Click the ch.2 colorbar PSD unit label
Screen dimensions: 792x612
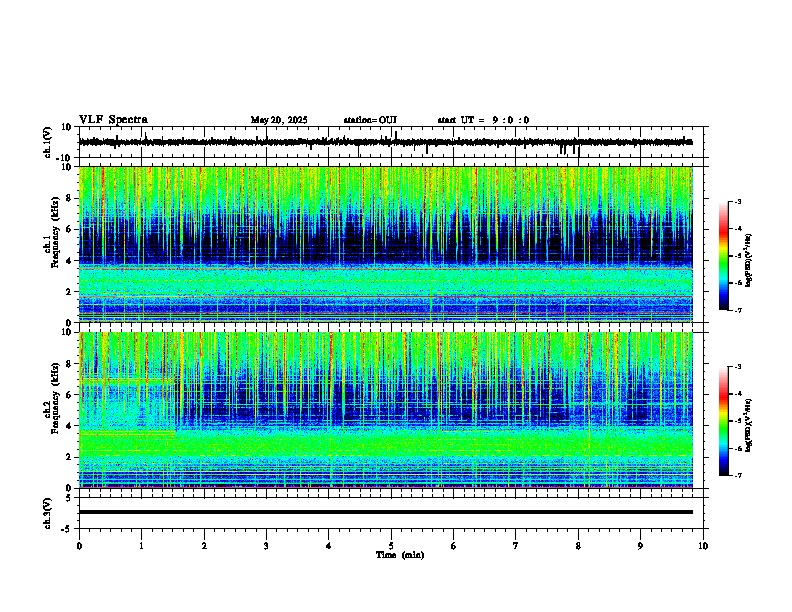tap(748, 425)
